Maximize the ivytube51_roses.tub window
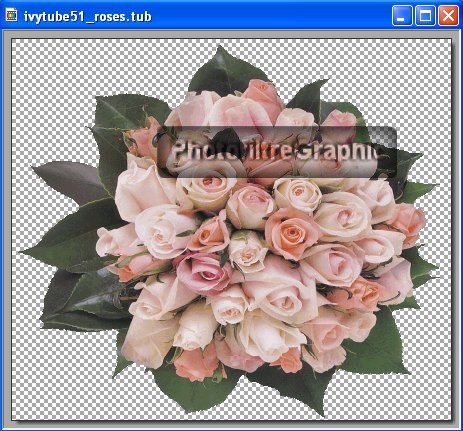Viewport: 463px width, 431px height. [425, 15]
